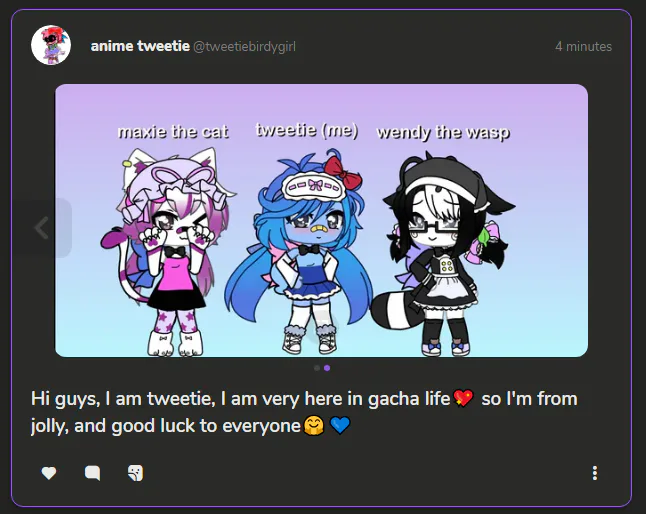Open the @tweetiebirdygirl handle link

(x=244, y=47)
